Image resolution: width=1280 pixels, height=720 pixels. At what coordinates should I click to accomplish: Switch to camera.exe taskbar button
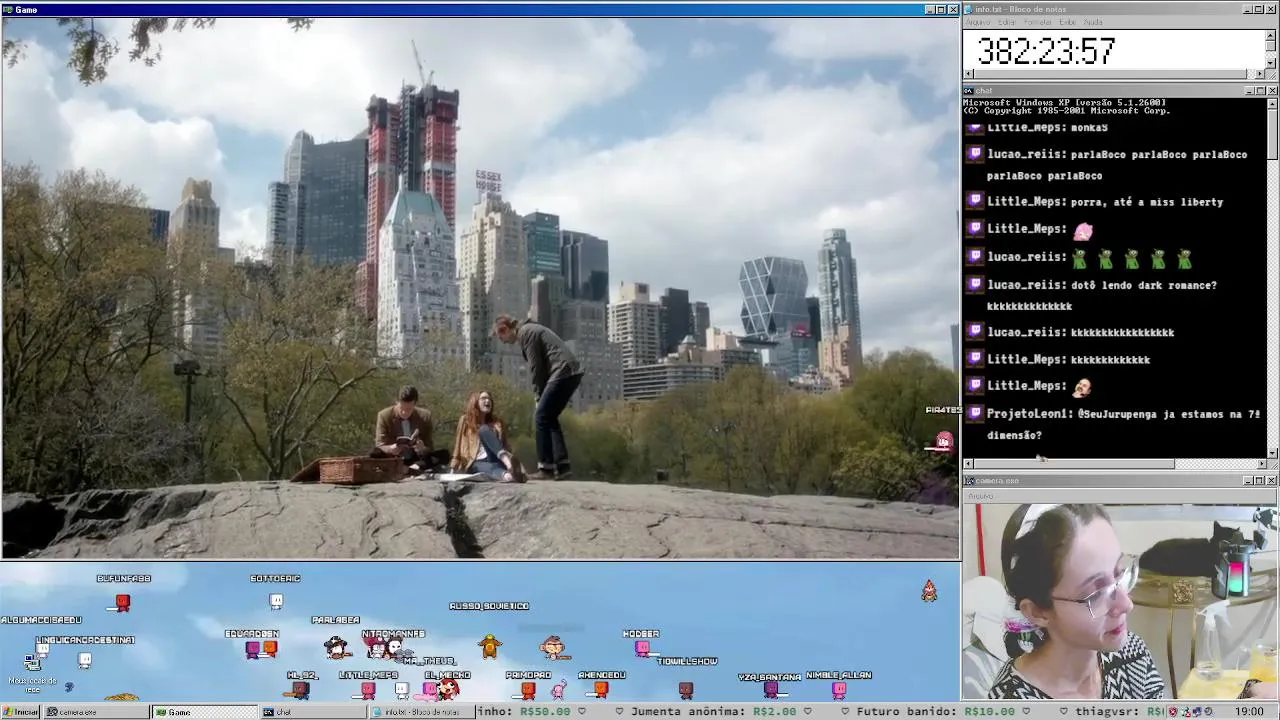pyautogui.click(x=96, y=712)
